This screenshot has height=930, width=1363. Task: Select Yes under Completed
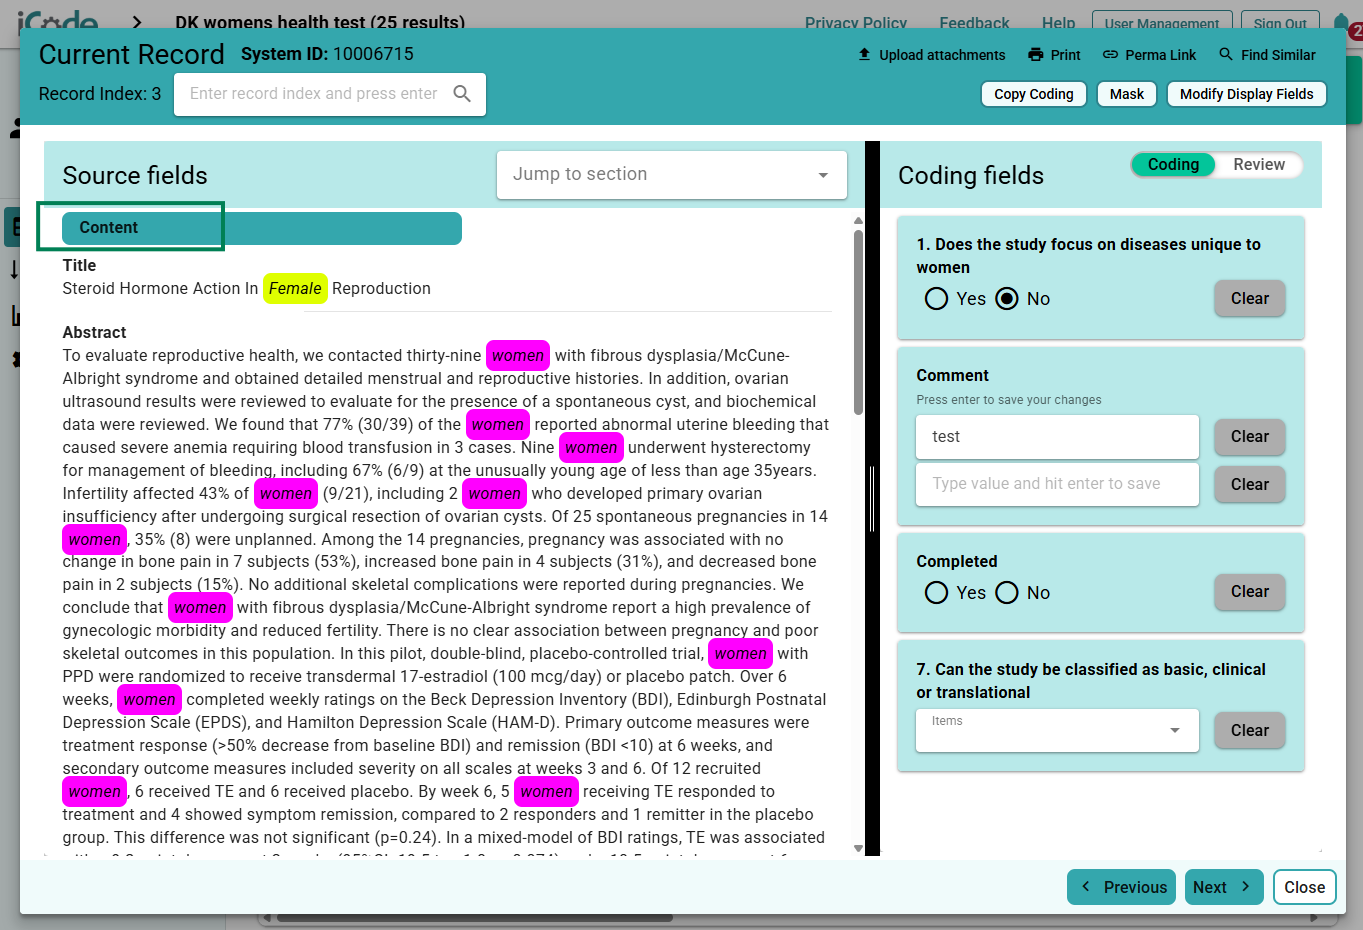coord(936,592)
